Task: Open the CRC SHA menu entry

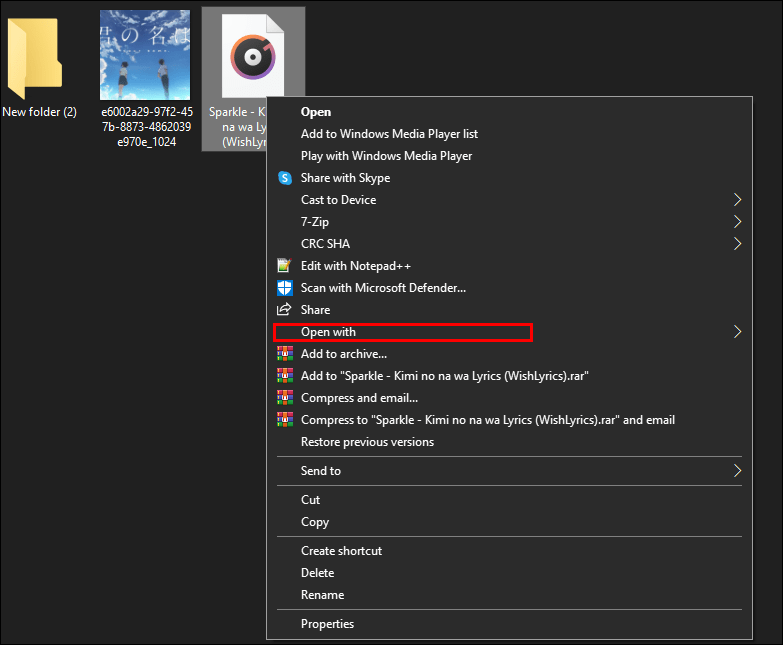Action: [509, 244]
